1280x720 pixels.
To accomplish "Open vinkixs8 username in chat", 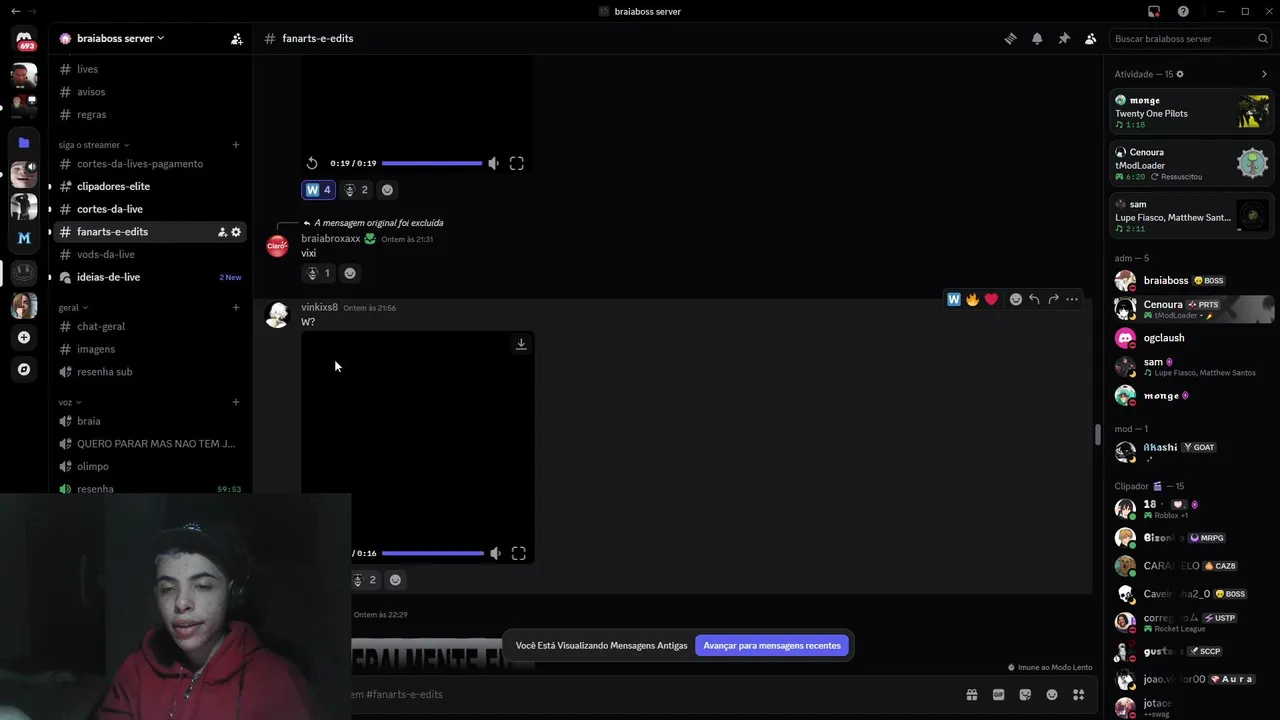I will pyautogui.click(x=319, y=307).
